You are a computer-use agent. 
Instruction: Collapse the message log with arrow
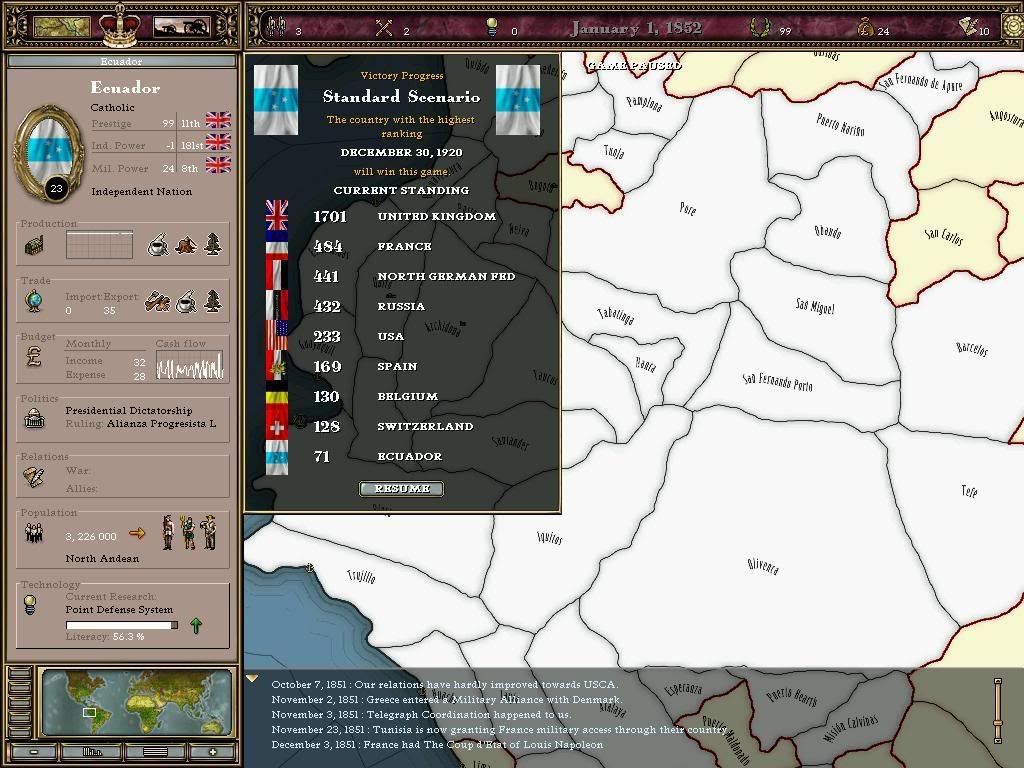click(x=253, y=680)
